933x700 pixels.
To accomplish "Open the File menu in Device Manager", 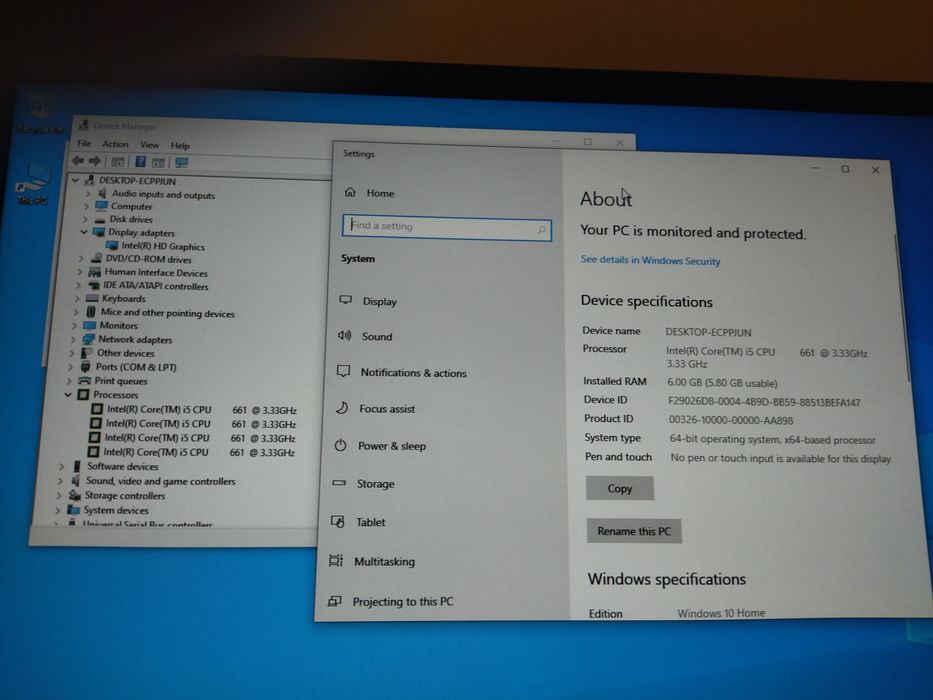I will (x=84, y=143).
